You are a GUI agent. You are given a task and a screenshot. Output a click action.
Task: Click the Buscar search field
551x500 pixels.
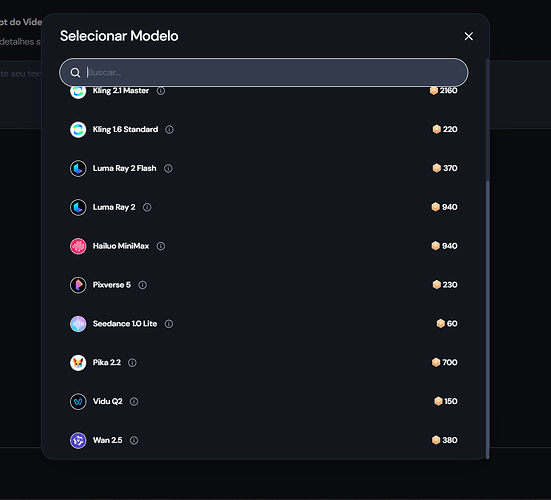[264, 72]
